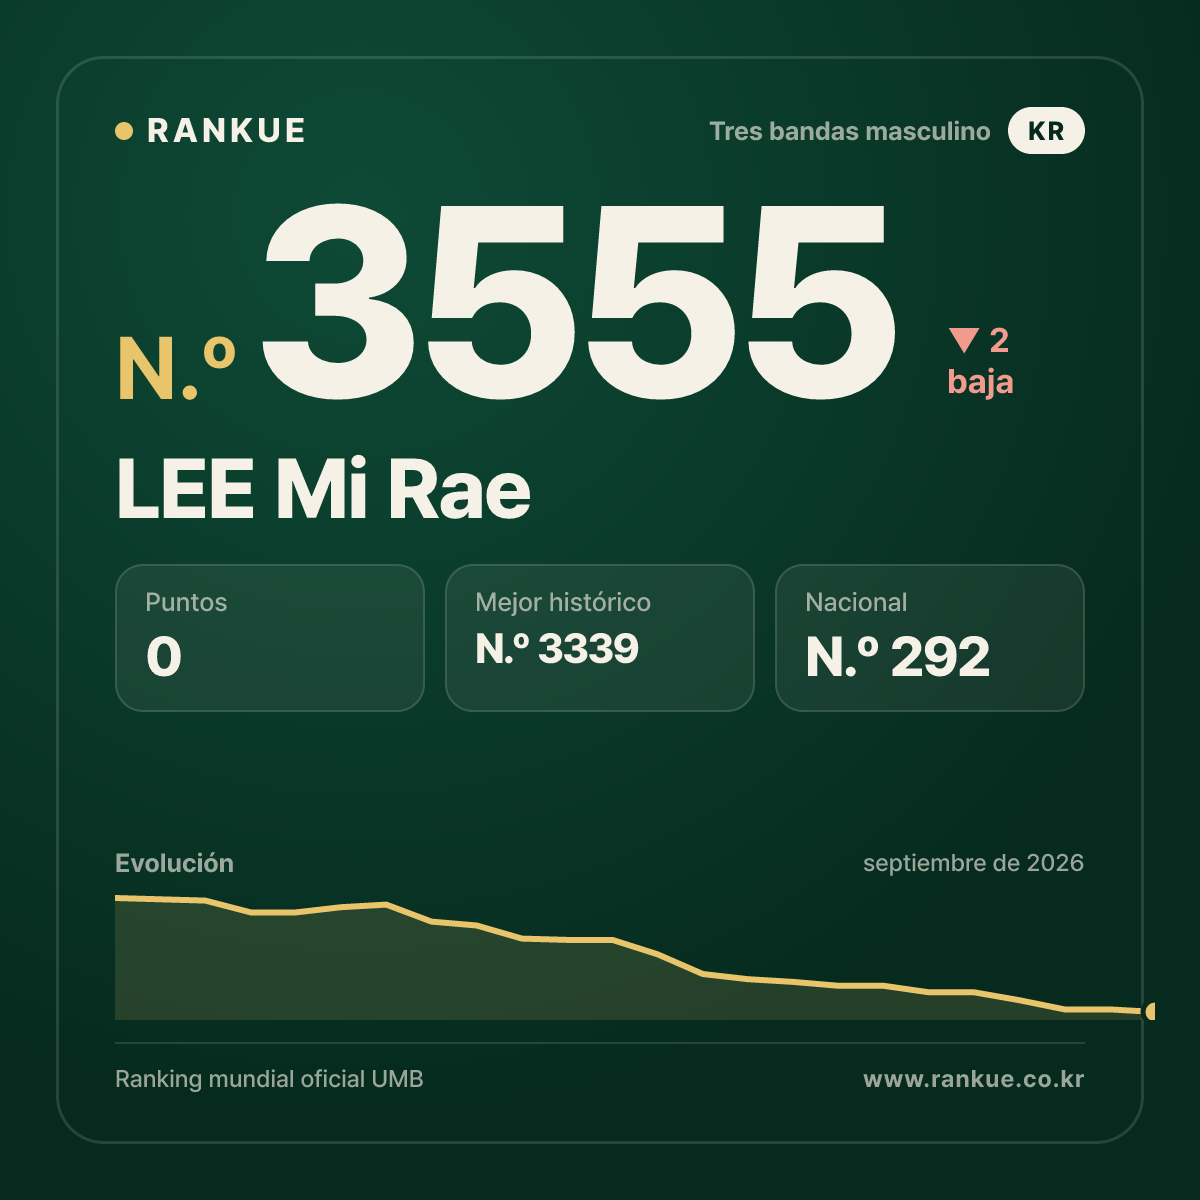Open the www.rankue.co.kr link
Image resolution: width=1200 pixels, height=1200 pixels.
pos(973,1079)
